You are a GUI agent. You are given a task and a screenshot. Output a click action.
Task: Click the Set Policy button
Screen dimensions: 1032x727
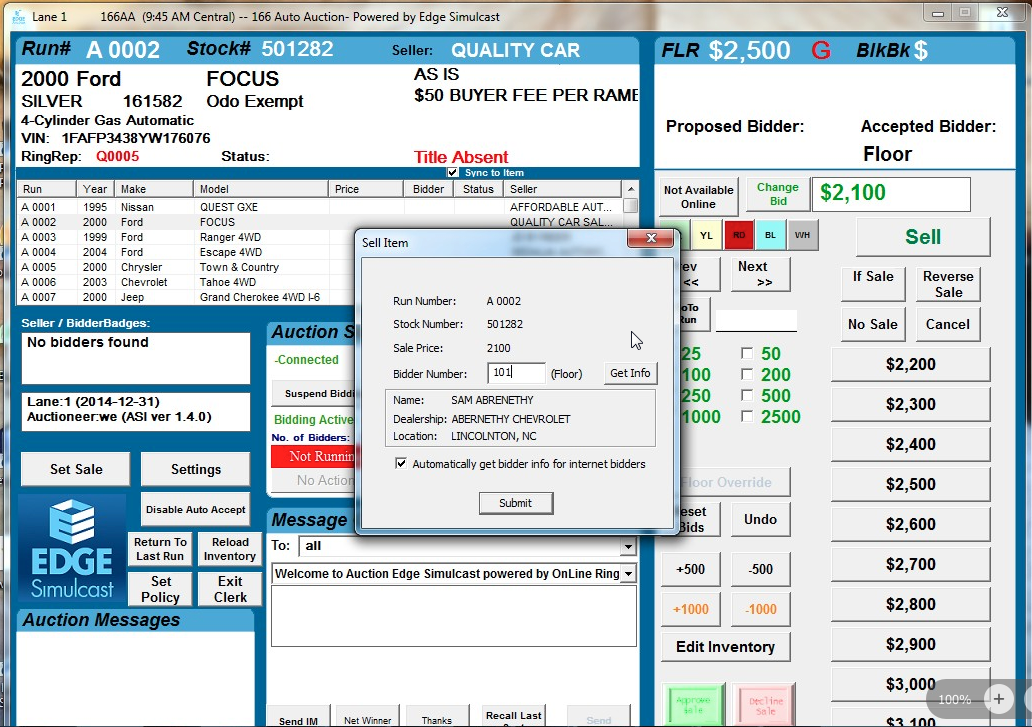point(160,589)
